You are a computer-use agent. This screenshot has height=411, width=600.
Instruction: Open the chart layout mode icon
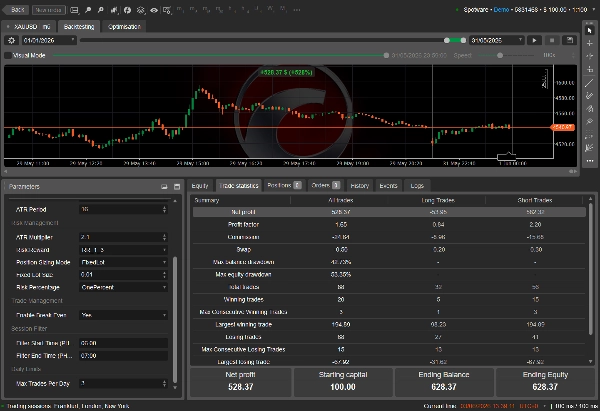point(75,10)
